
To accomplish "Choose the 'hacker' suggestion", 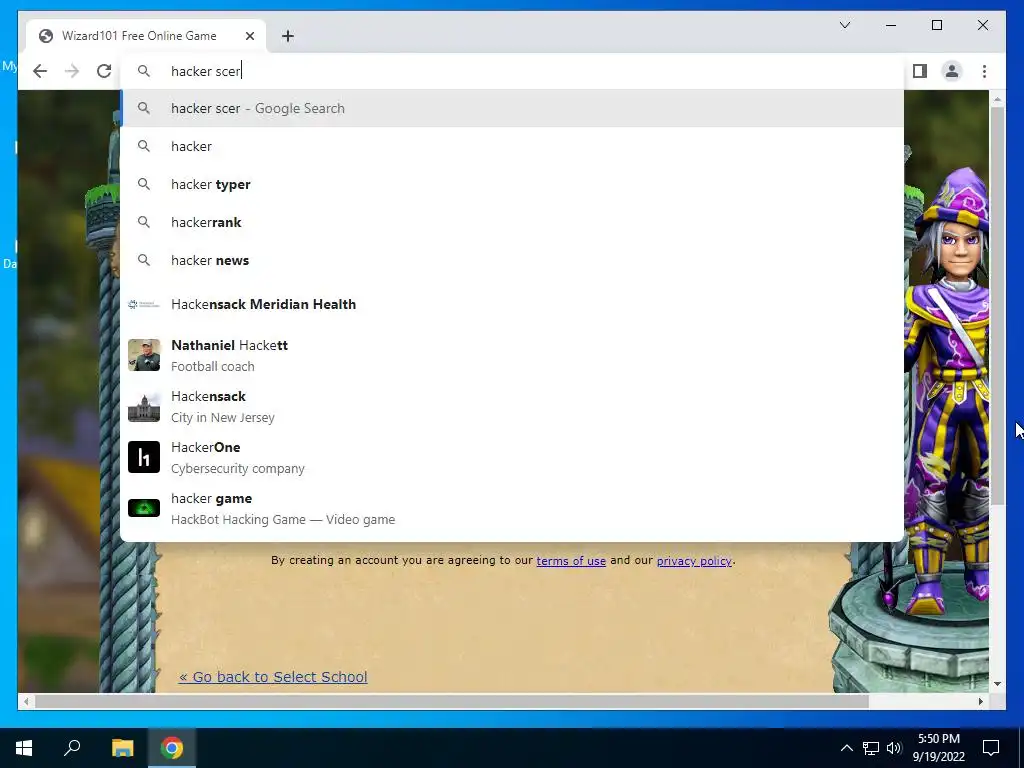I will [512, 146].
